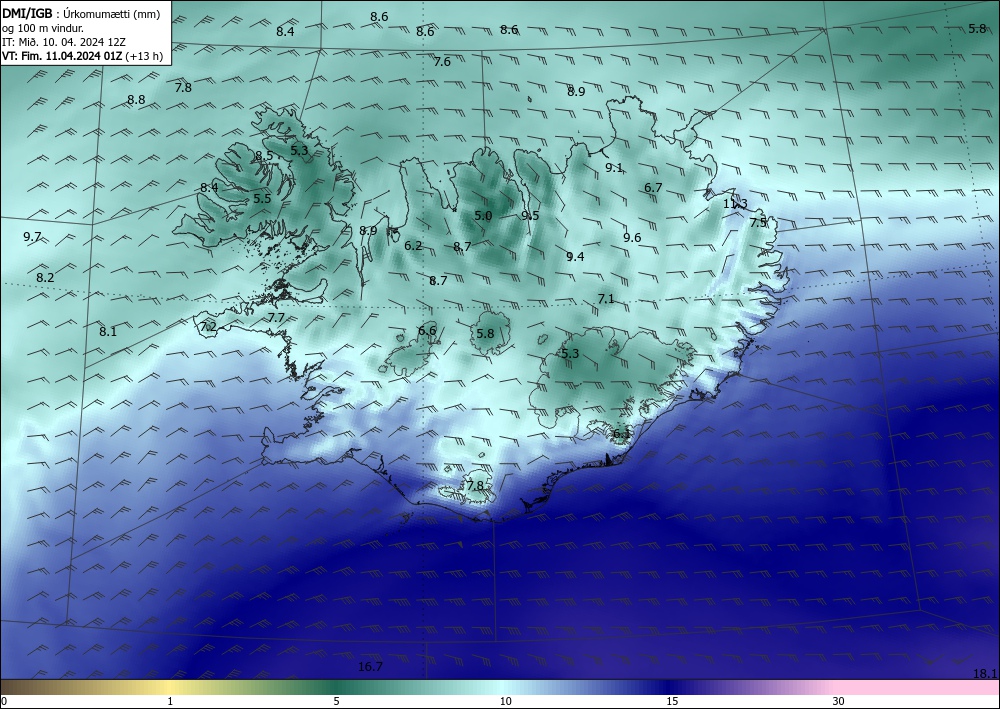Image resolution: width=1000 pixels, height=709 pixels.
Task: Select the 'og 100 m vindur.' subtitle line
Action: point(43,28)
